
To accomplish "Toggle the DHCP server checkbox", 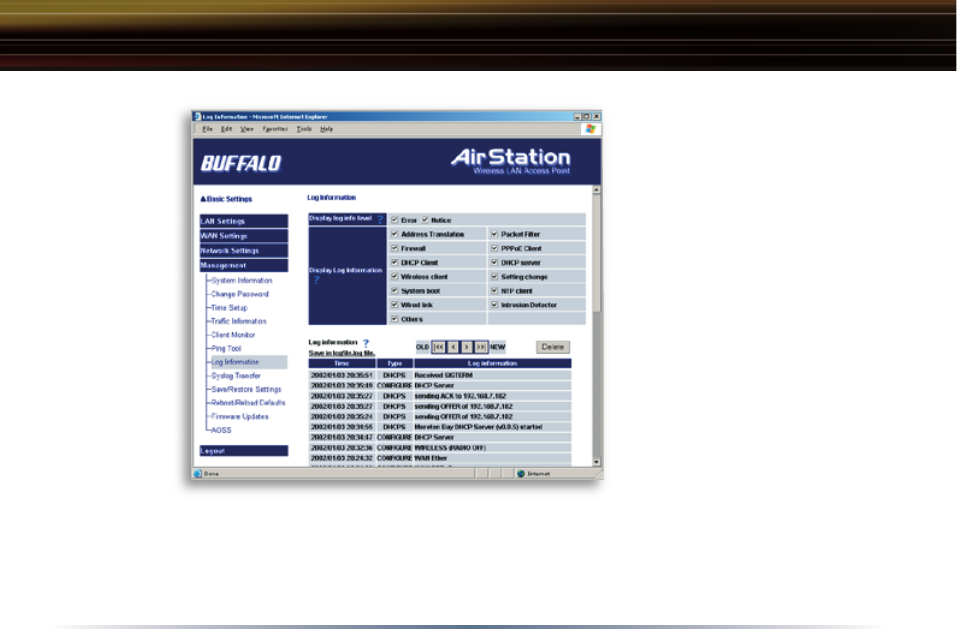I will [494, 262].
